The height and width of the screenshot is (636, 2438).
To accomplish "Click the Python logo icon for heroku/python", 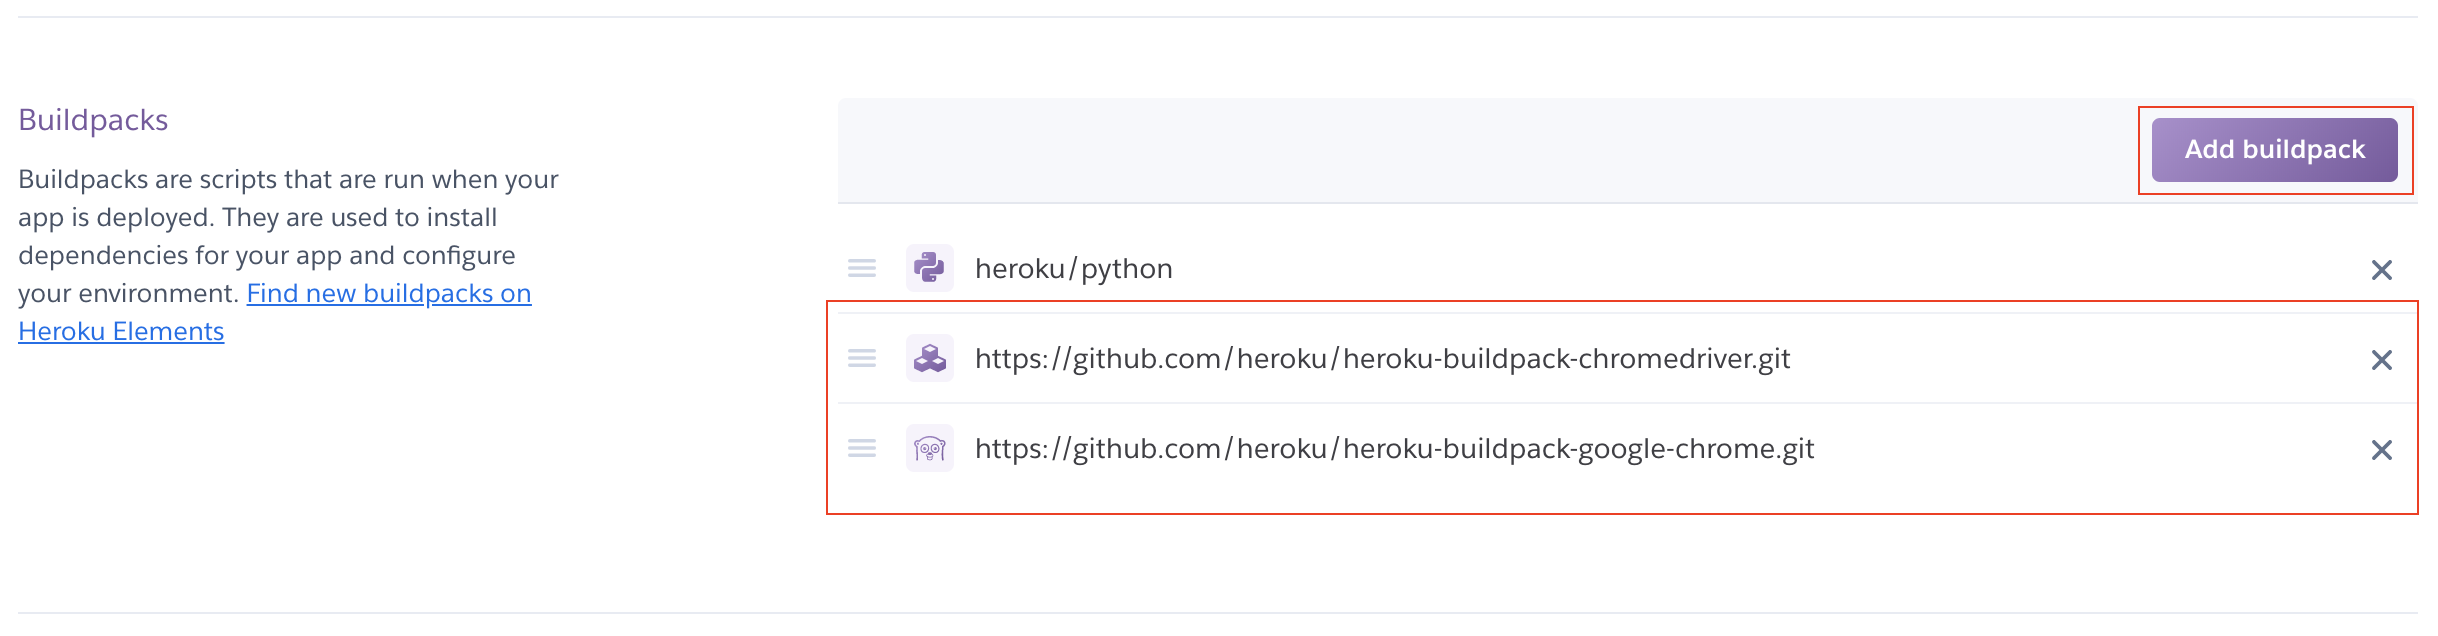I will point(930,268).
